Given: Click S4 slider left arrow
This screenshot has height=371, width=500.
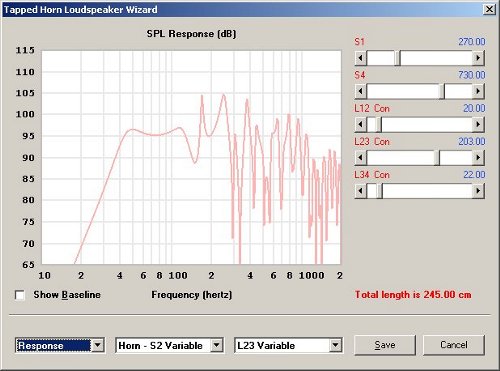Looking at the screenshot, I should [361, 91].
